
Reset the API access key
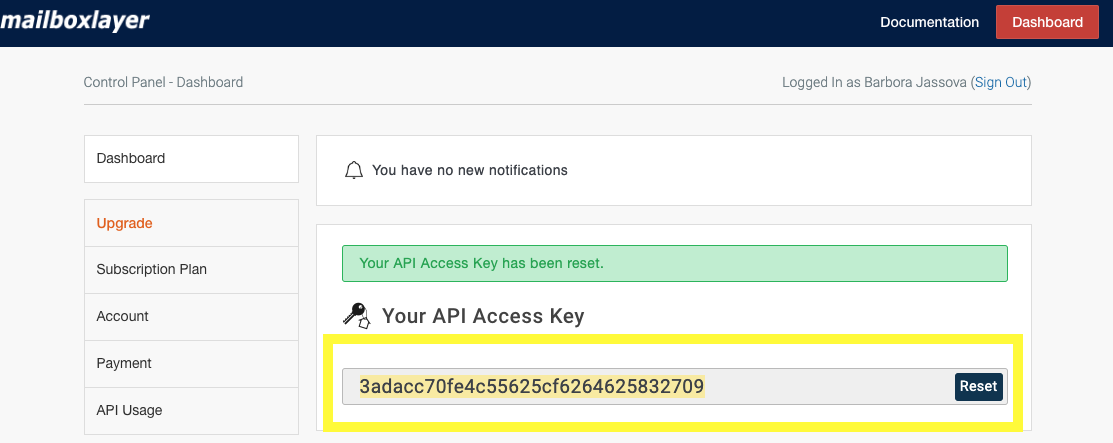point(978,387)
